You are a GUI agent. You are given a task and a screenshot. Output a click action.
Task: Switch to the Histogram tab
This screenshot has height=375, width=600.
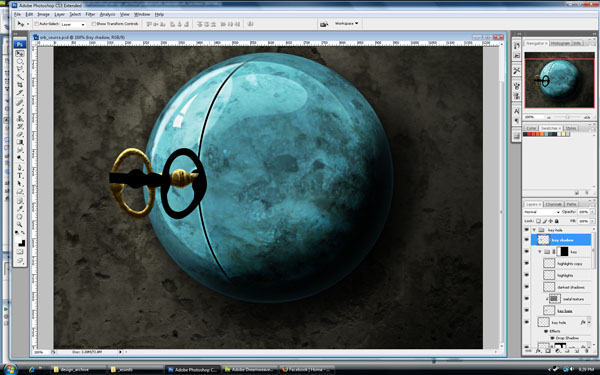[x=560, y=43]
